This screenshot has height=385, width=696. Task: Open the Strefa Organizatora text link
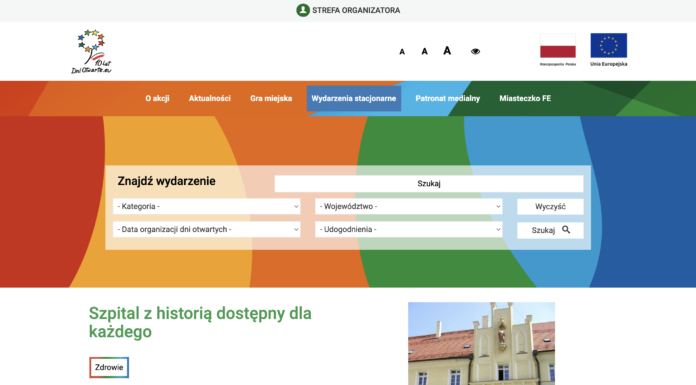(356, 10)
